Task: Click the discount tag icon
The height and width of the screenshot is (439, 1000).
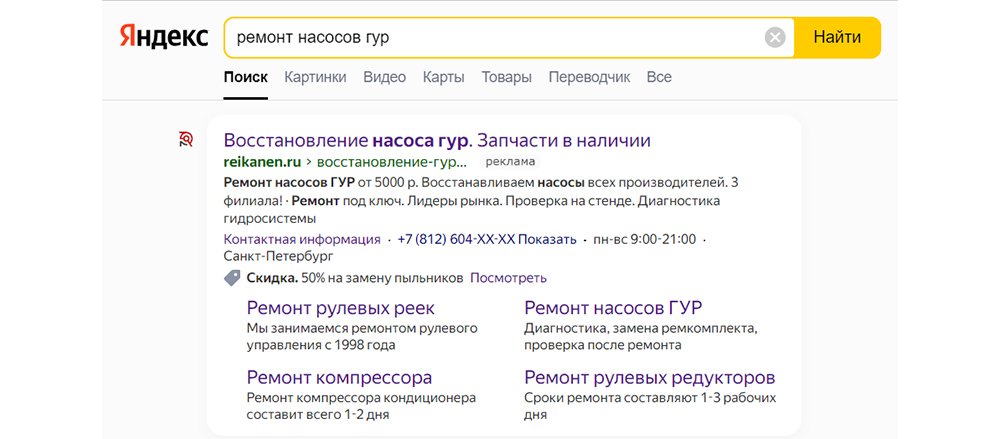Action: click(232, 278)
